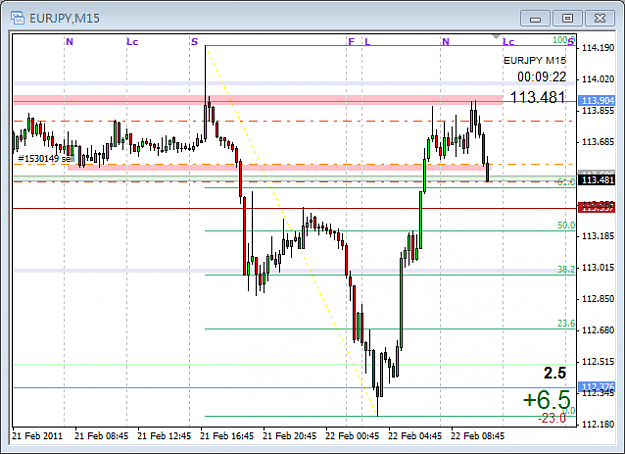Viewport: 625px width, 454px height.
Task: Click the '21 Feb 08:45' time axis label
Action: [x=102, y=436]
